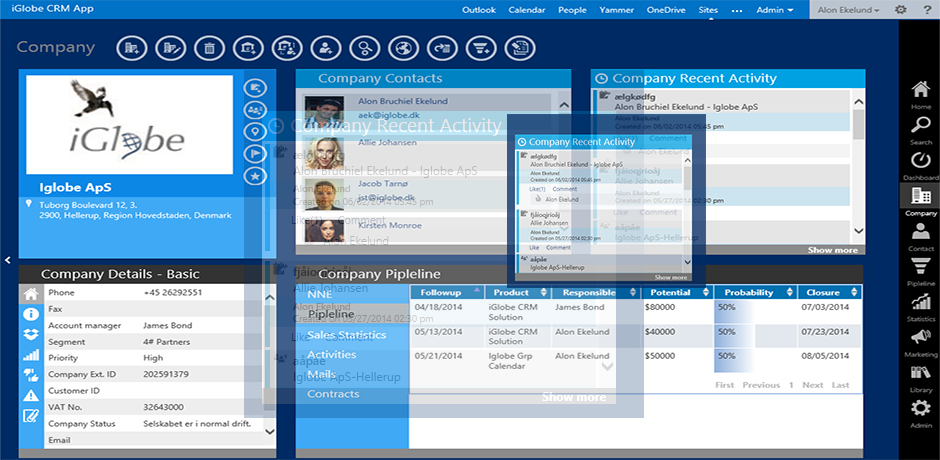
Task: Click the add person contact toolbar icon
Action: coord(326,48)
